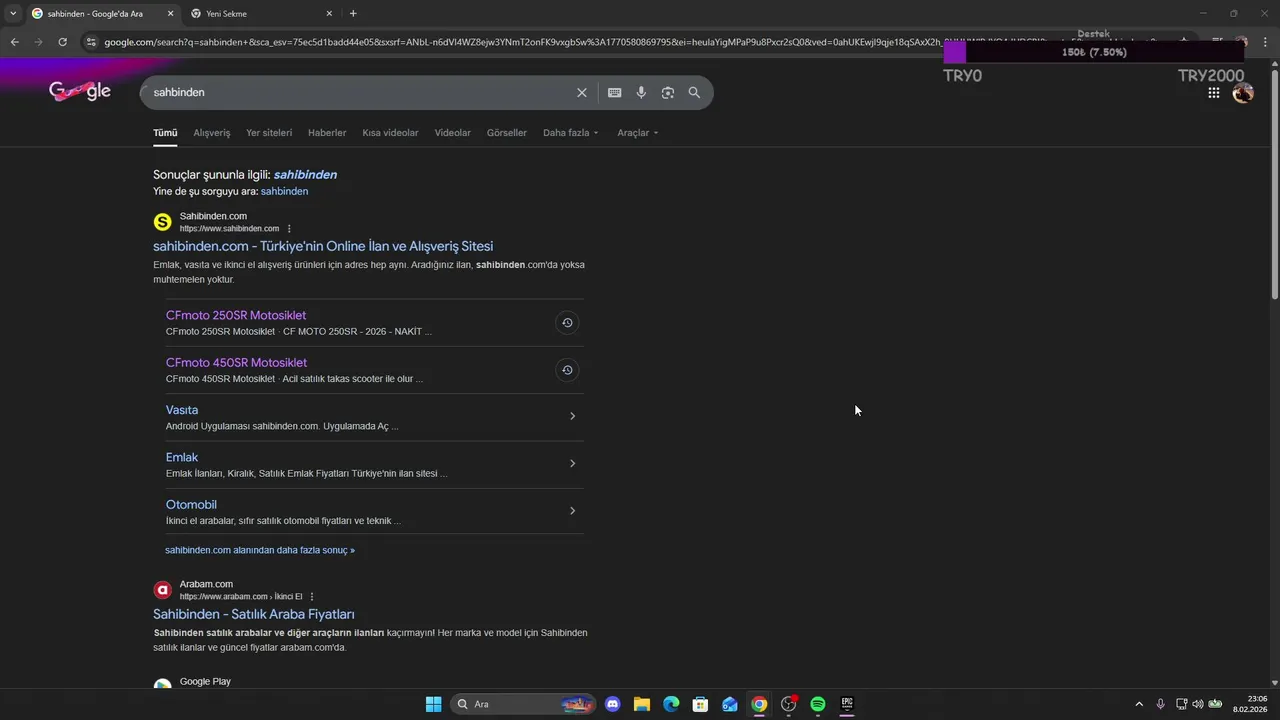This screenshot has width=1280, height=720.
Task: Start voice search with the microphone icon
Action: pyautogui.click(x=641, y=92)
